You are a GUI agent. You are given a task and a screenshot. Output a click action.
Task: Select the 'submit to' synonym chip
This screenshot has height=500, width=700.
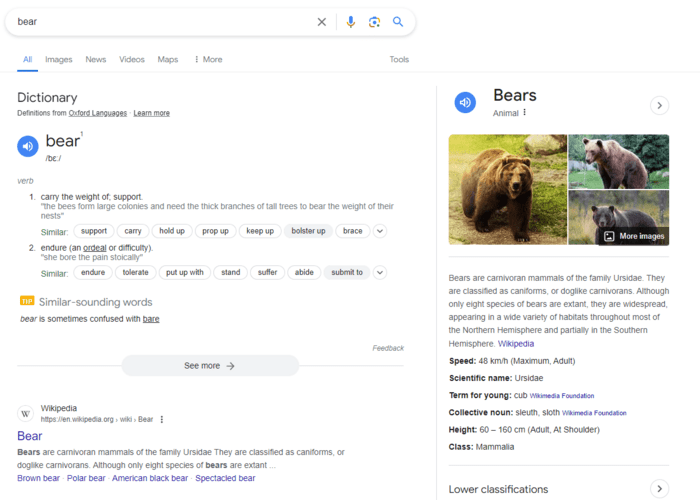pyautogui.click(x=347, y=272)
